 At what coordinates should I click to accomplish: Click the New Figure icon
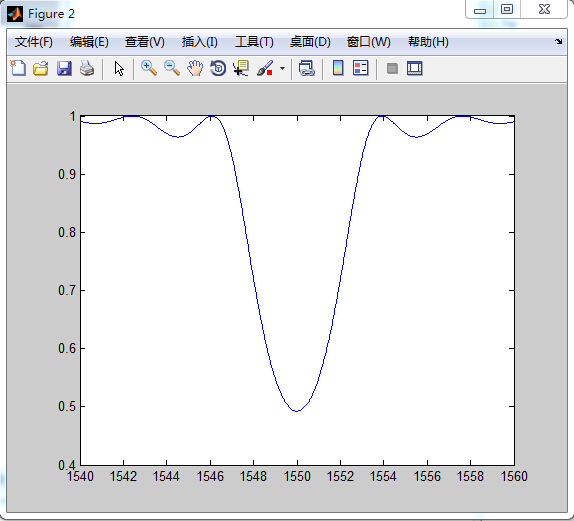coord(18,68)
